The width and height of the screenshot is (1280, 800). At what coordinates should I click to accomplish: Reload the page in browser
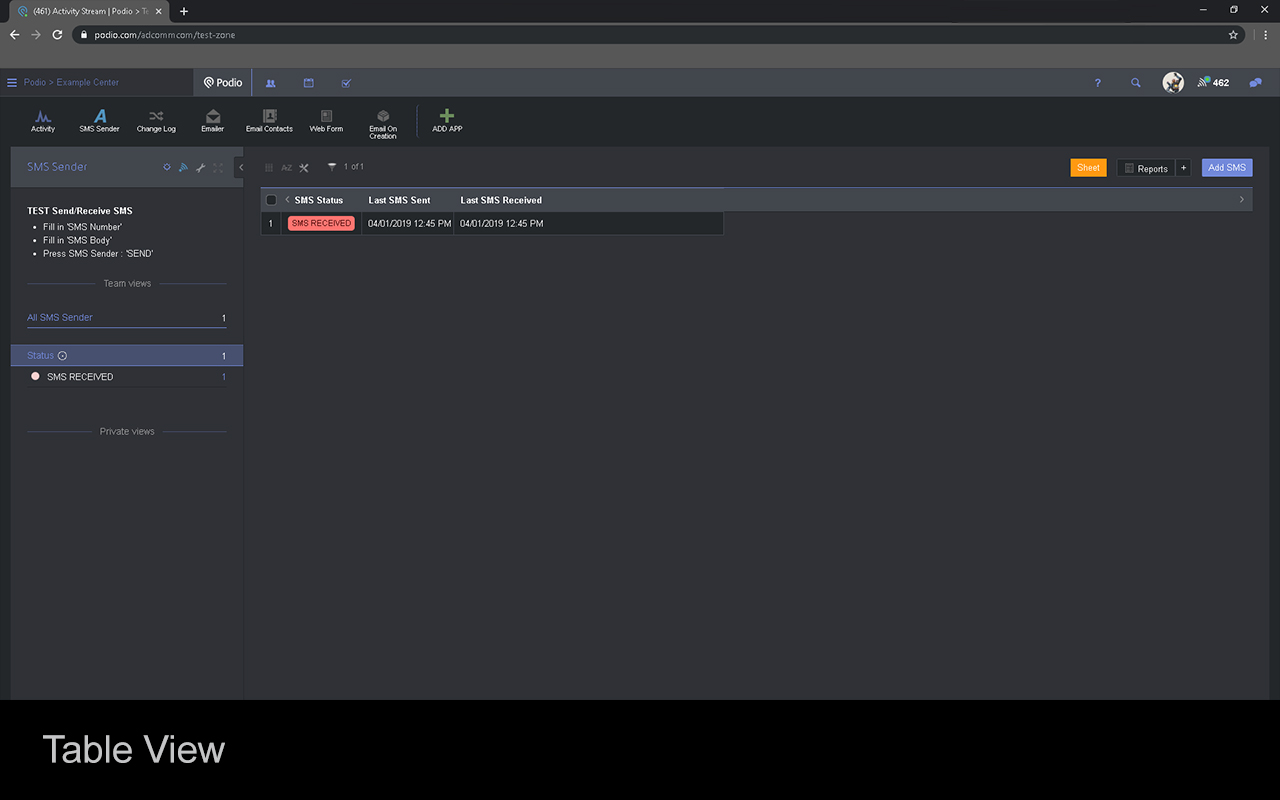(x=57, y=34)
